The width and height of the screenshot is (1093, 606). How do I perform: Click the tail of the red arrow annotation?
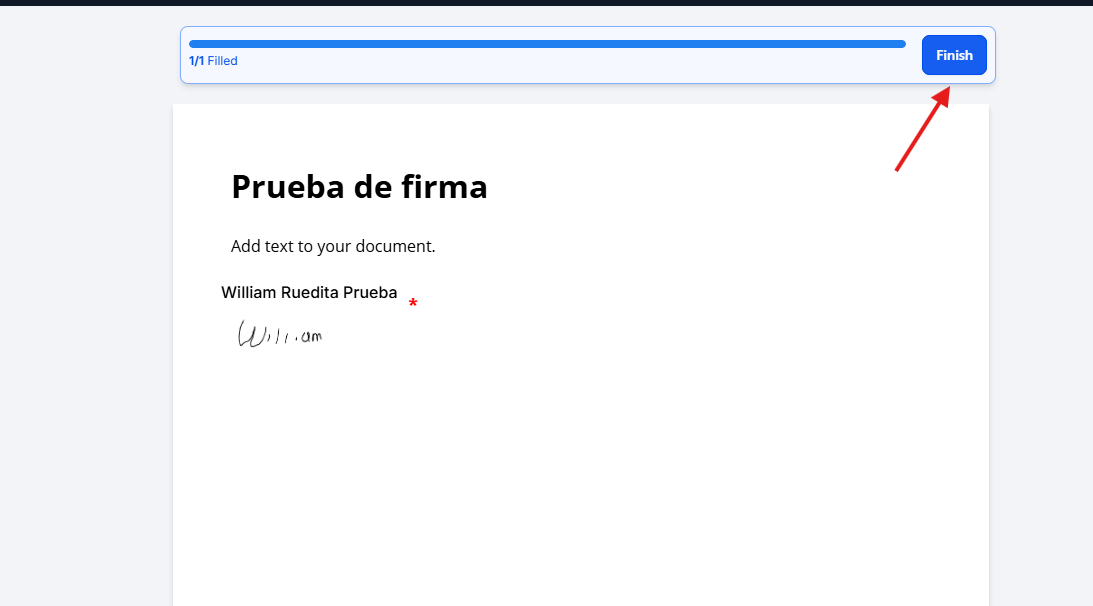[898, 168]
